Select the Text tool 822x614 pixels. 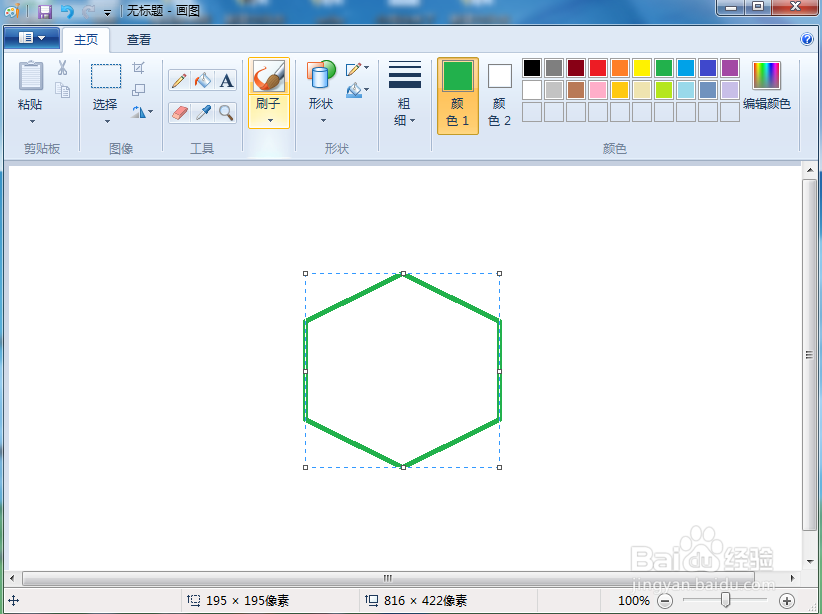pos(226,80)
